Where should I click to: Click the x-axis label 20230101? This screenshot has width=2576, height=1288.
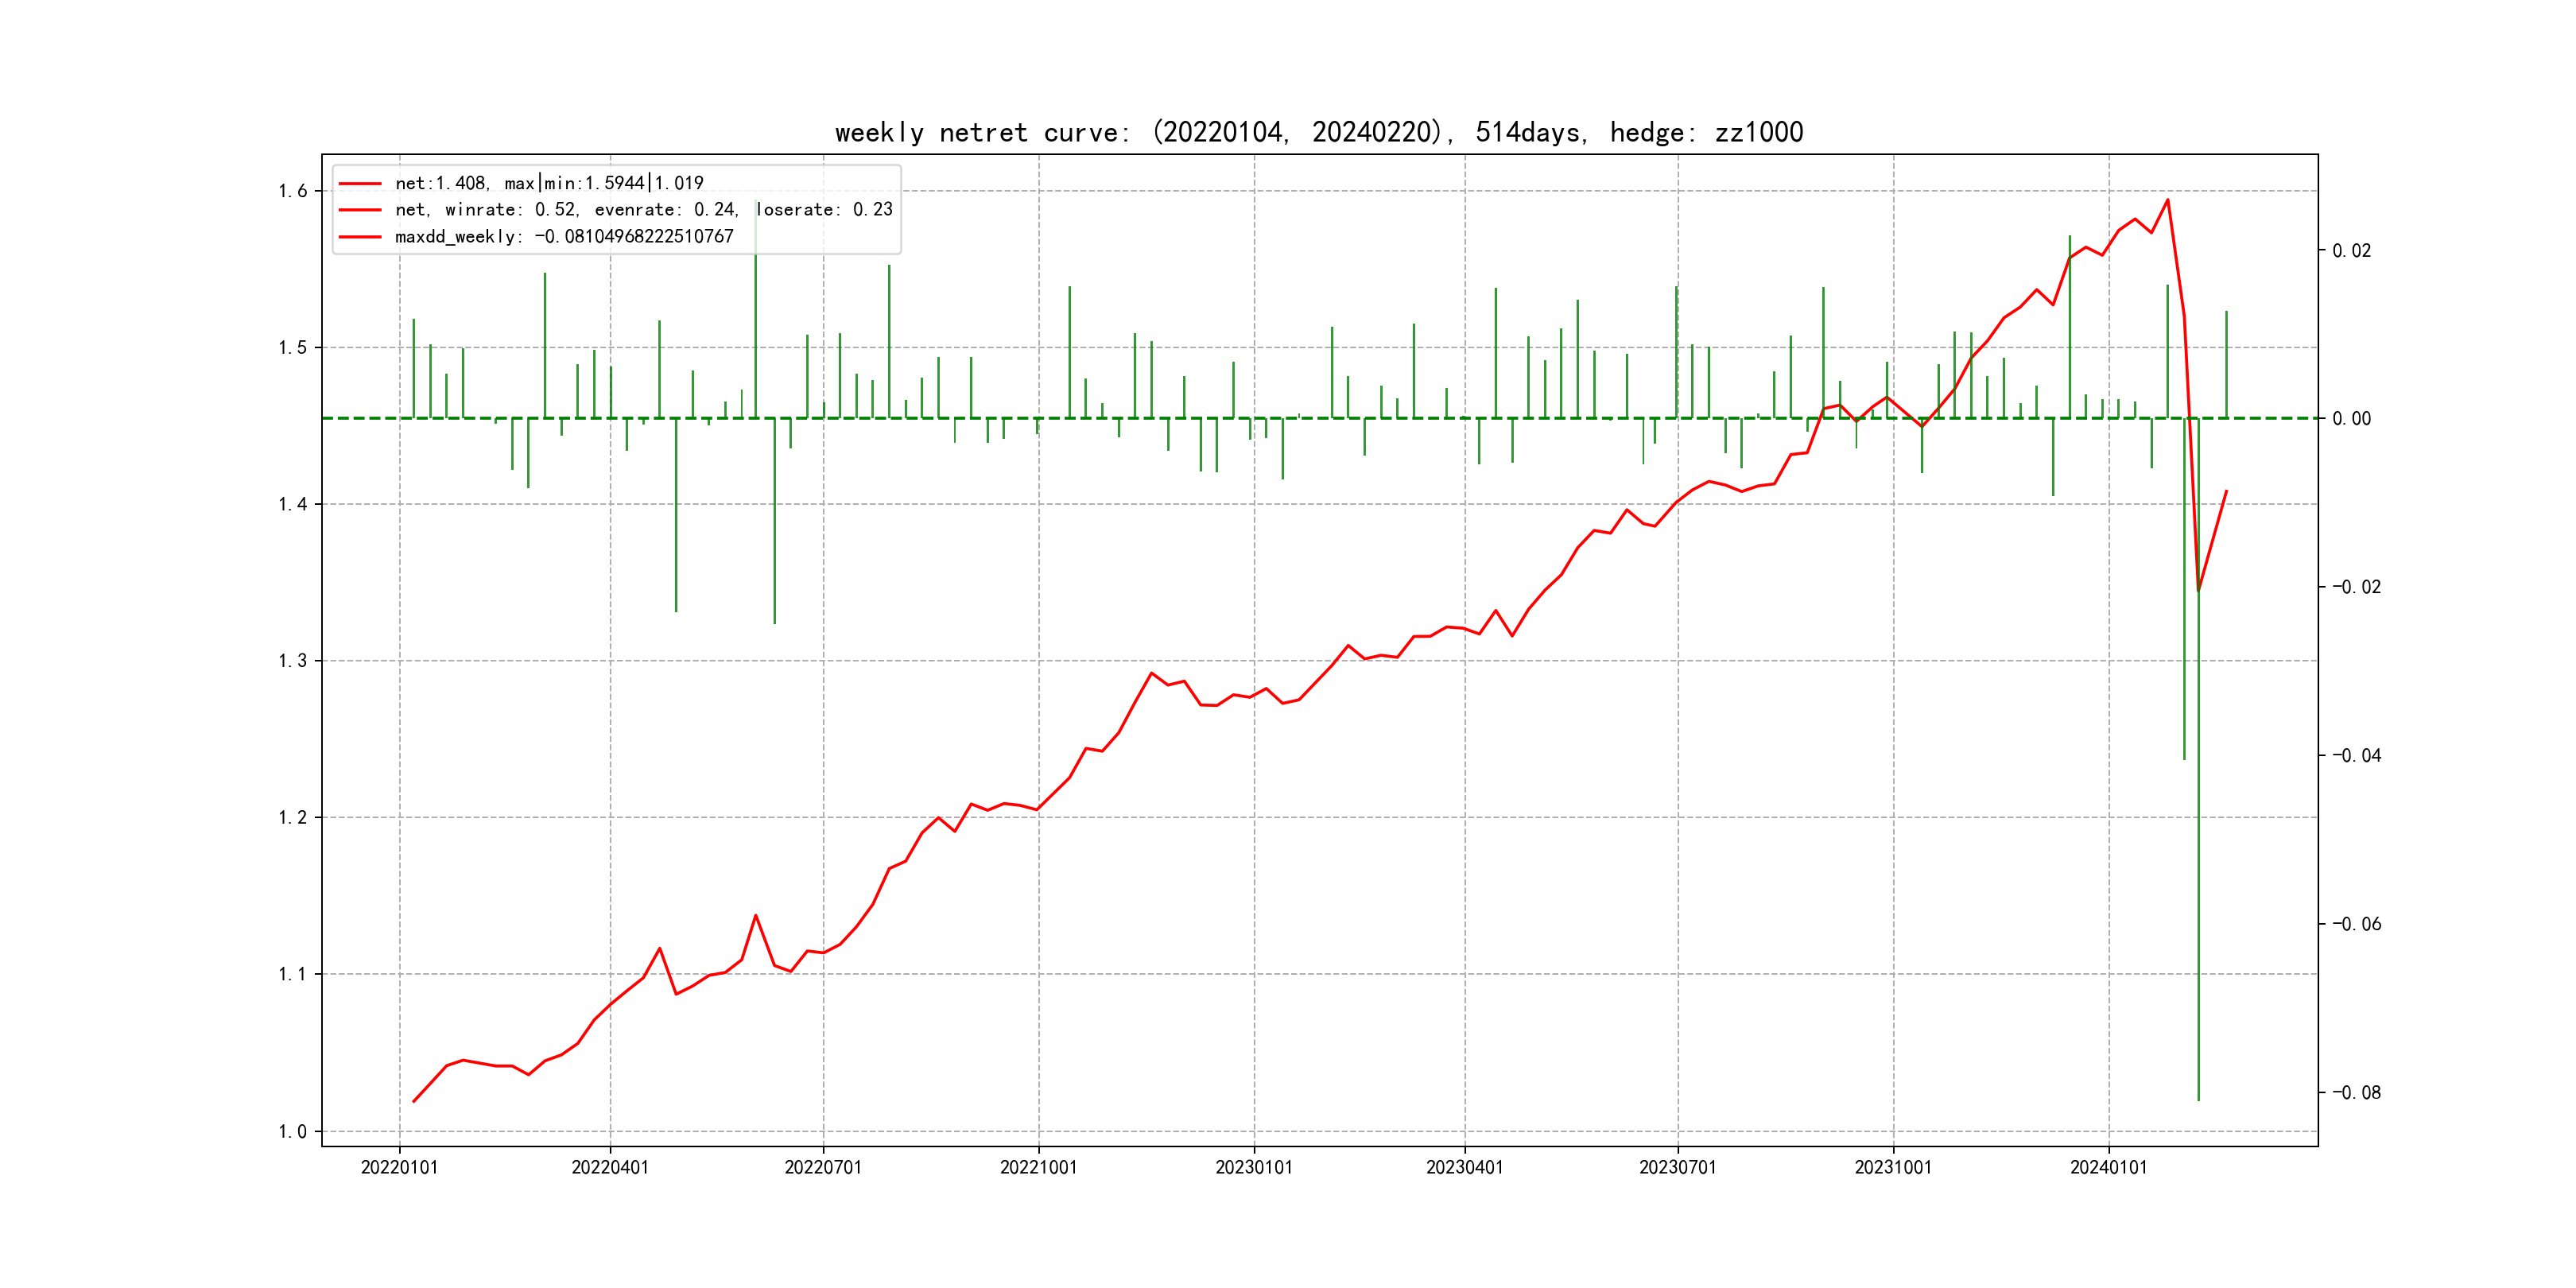pyautogui.click(x=1254, y=1167)
